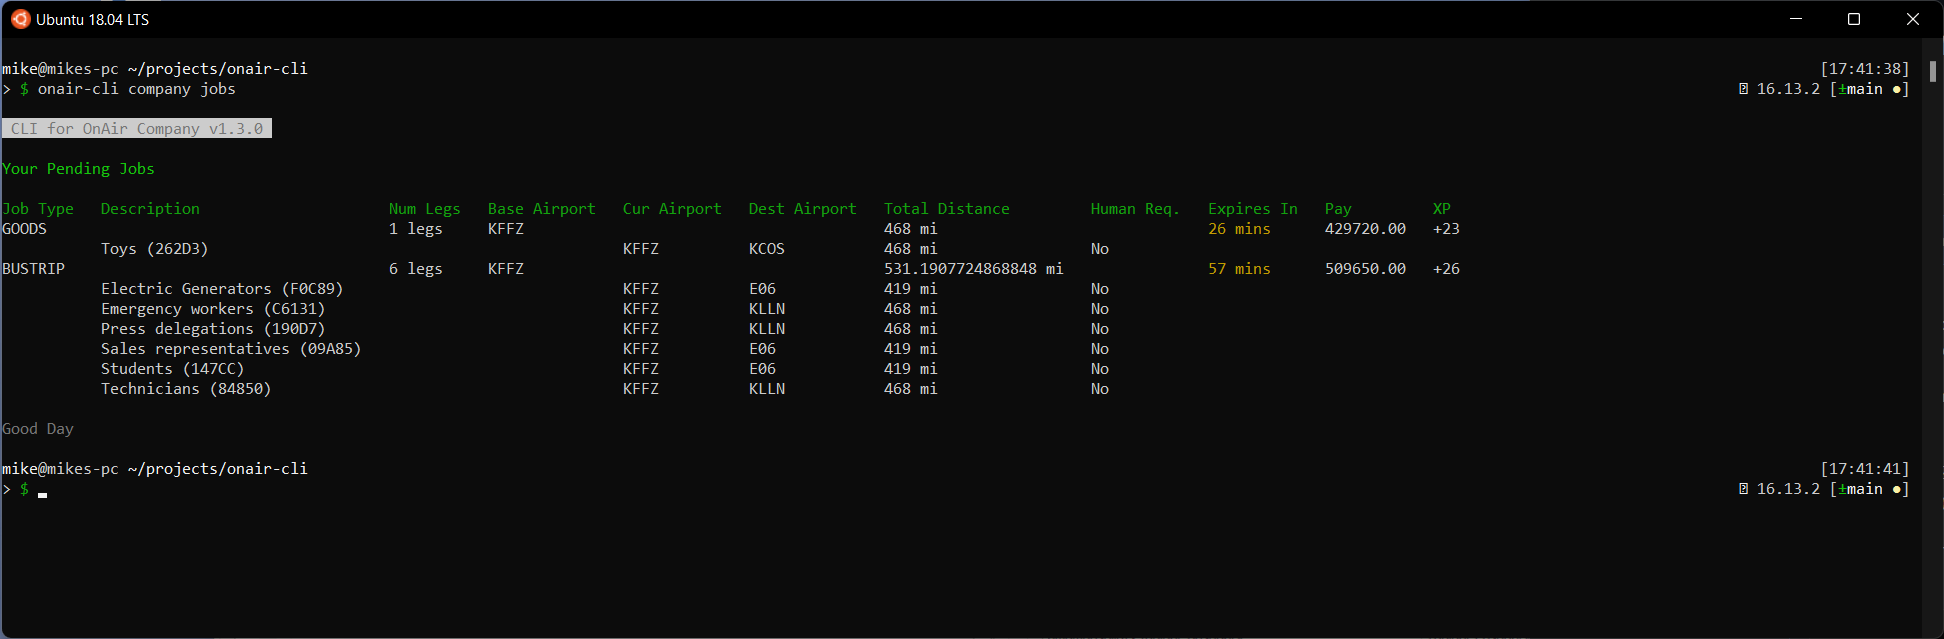This screenshot has width=1944, height=639.
Task: Click the '57 mins' expiry value
Action: coord(1240,269)
